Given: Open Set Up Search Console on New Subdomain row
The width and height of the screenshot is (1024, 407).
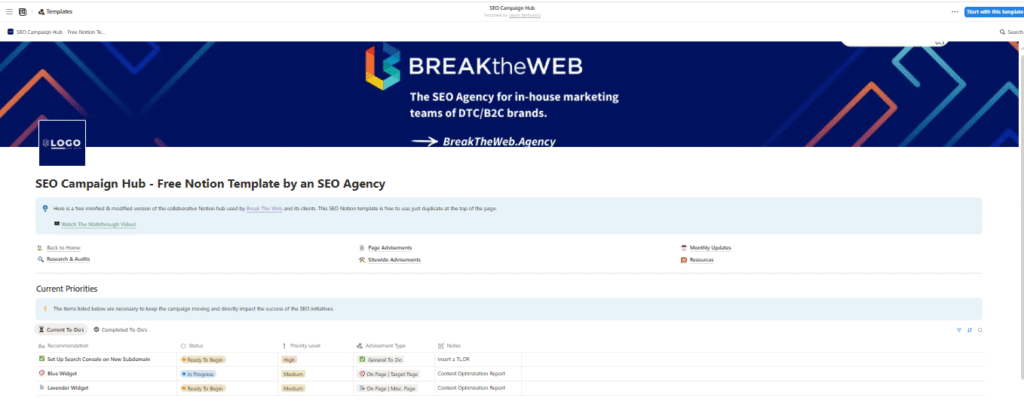Looking at the screenshot, I should coord(97,359).
